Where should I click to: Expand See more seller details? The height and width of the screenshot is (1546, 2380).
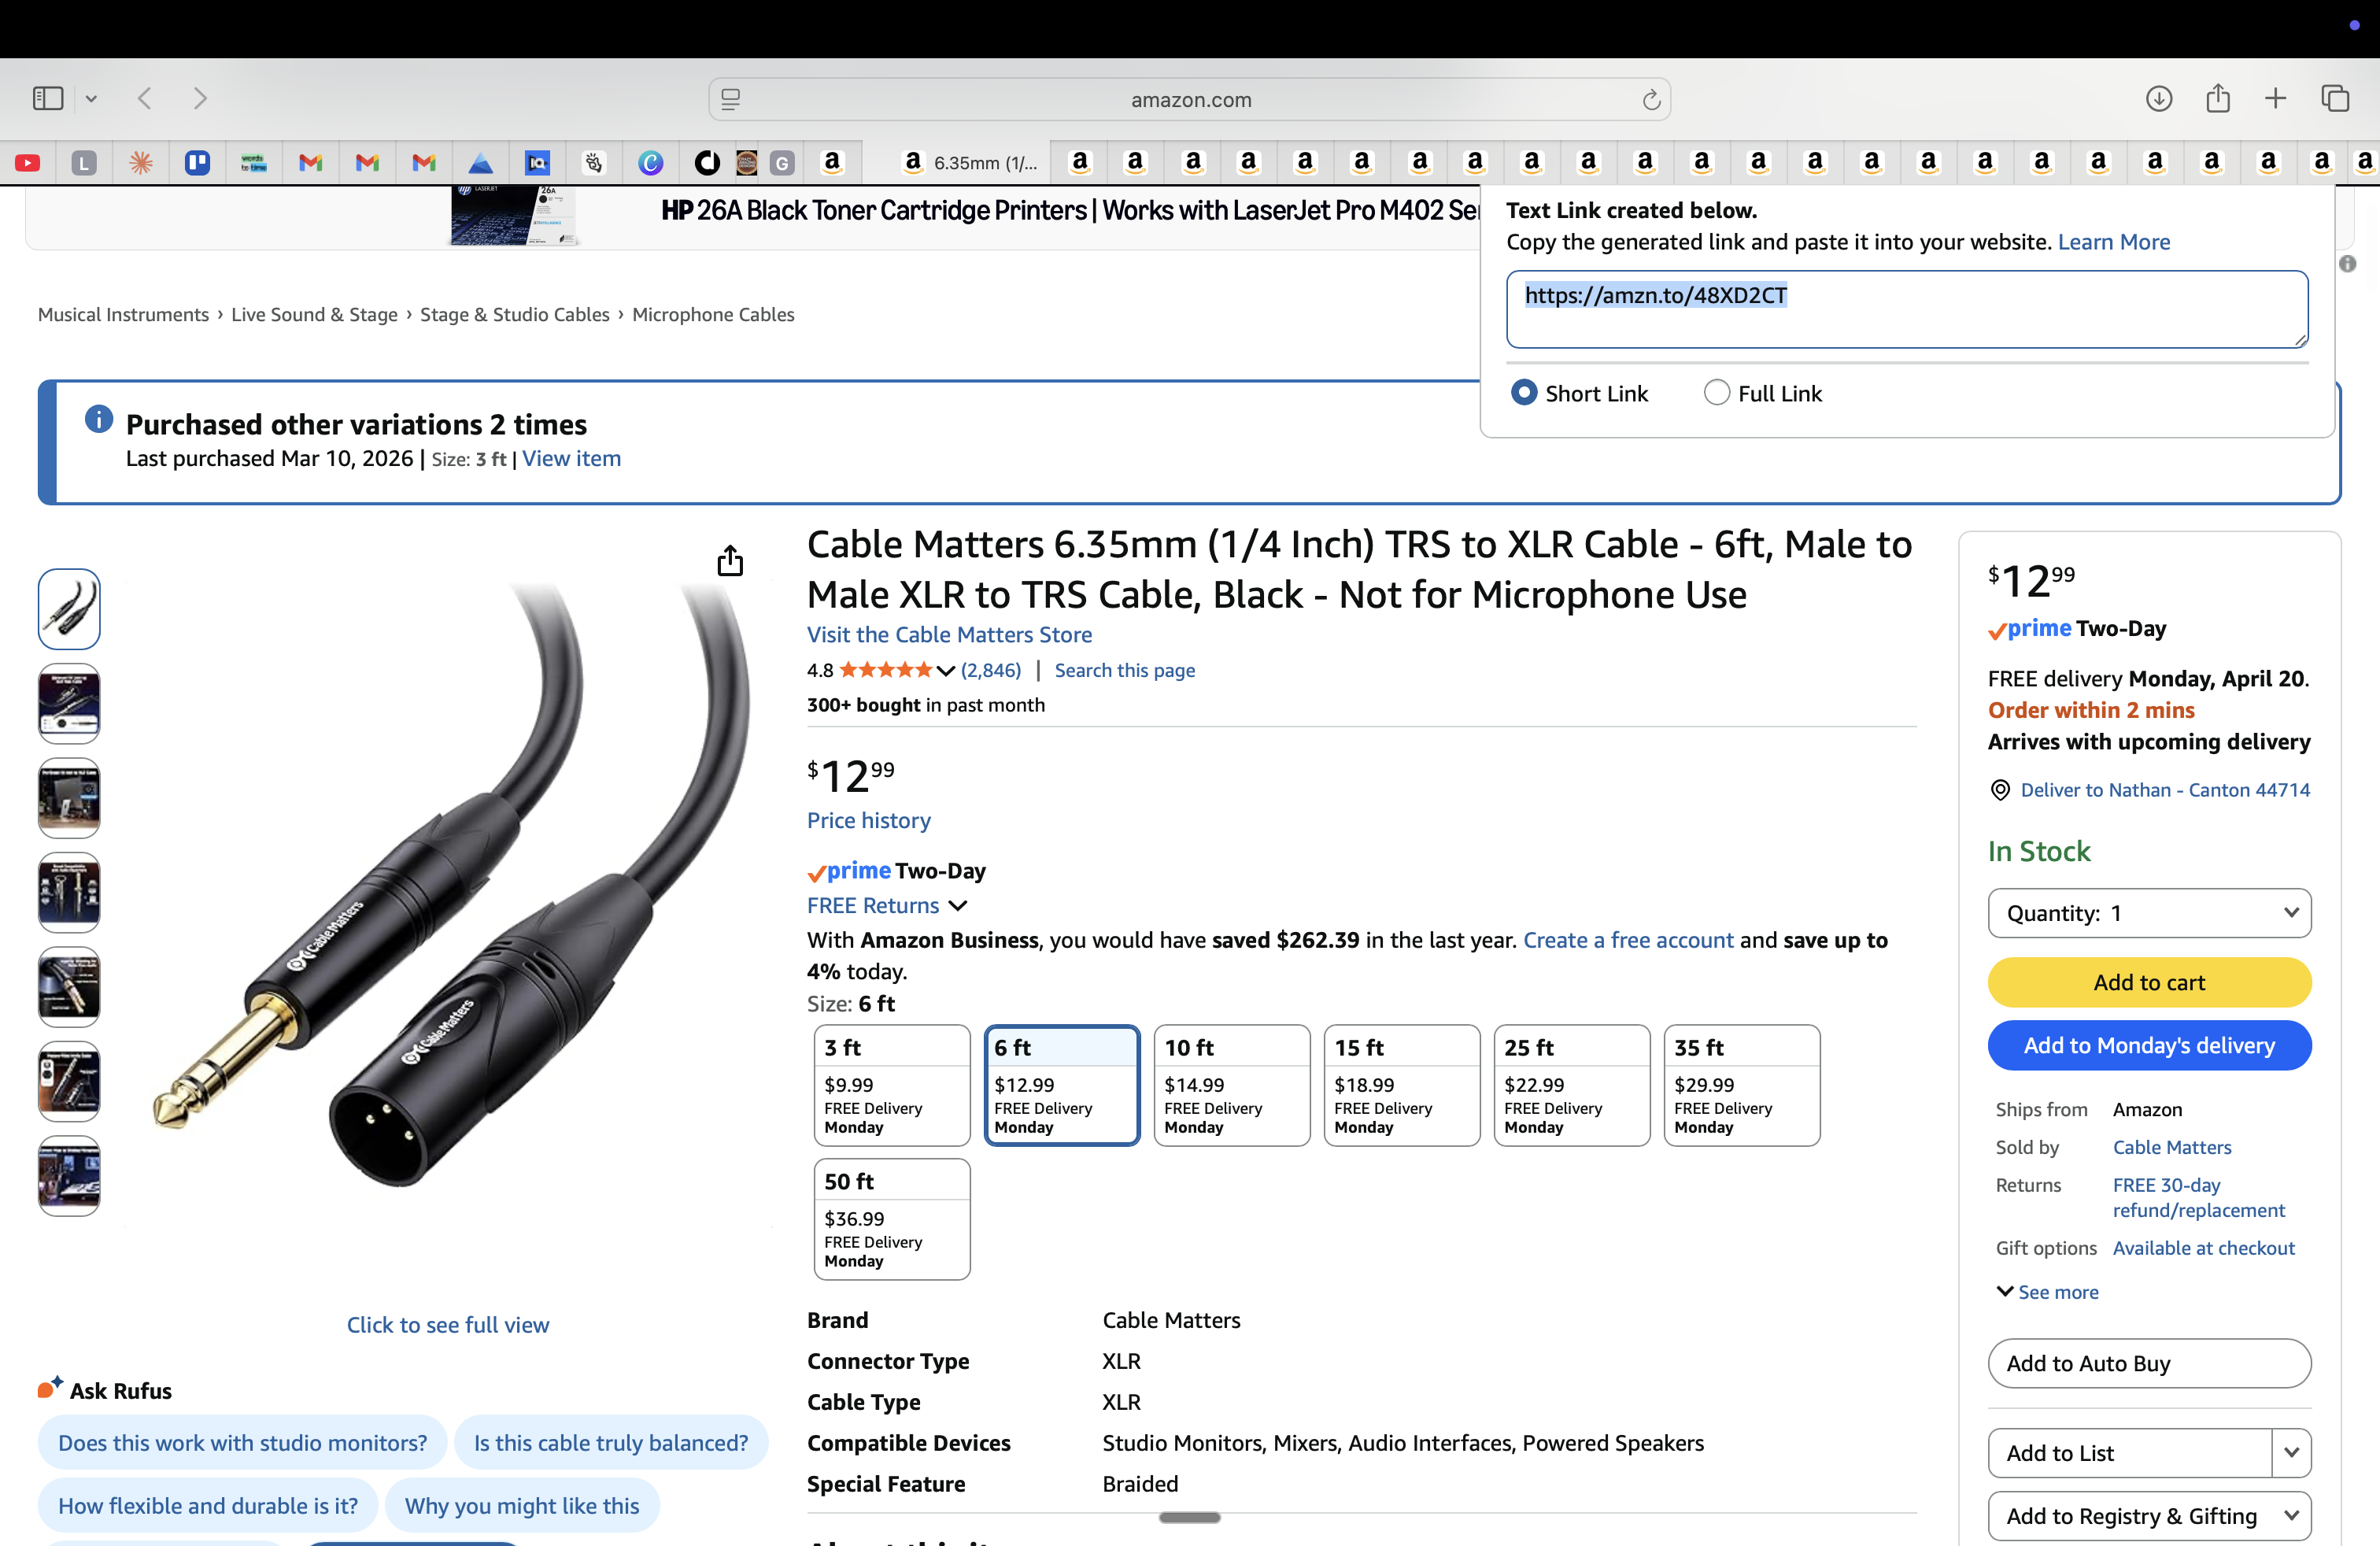pyautogui.click(x=2047, y=1292)
